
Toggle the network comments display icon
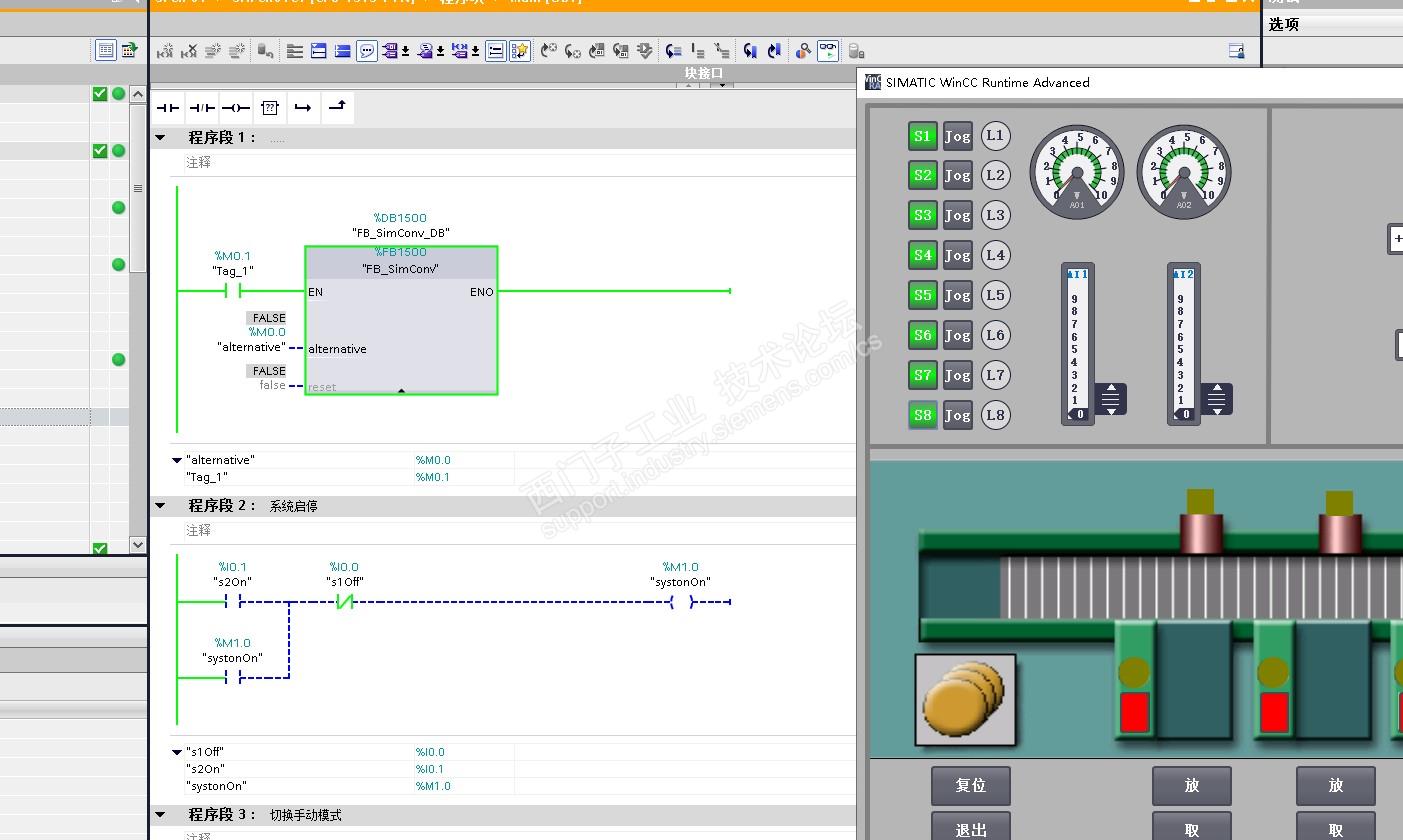point(495,51)
